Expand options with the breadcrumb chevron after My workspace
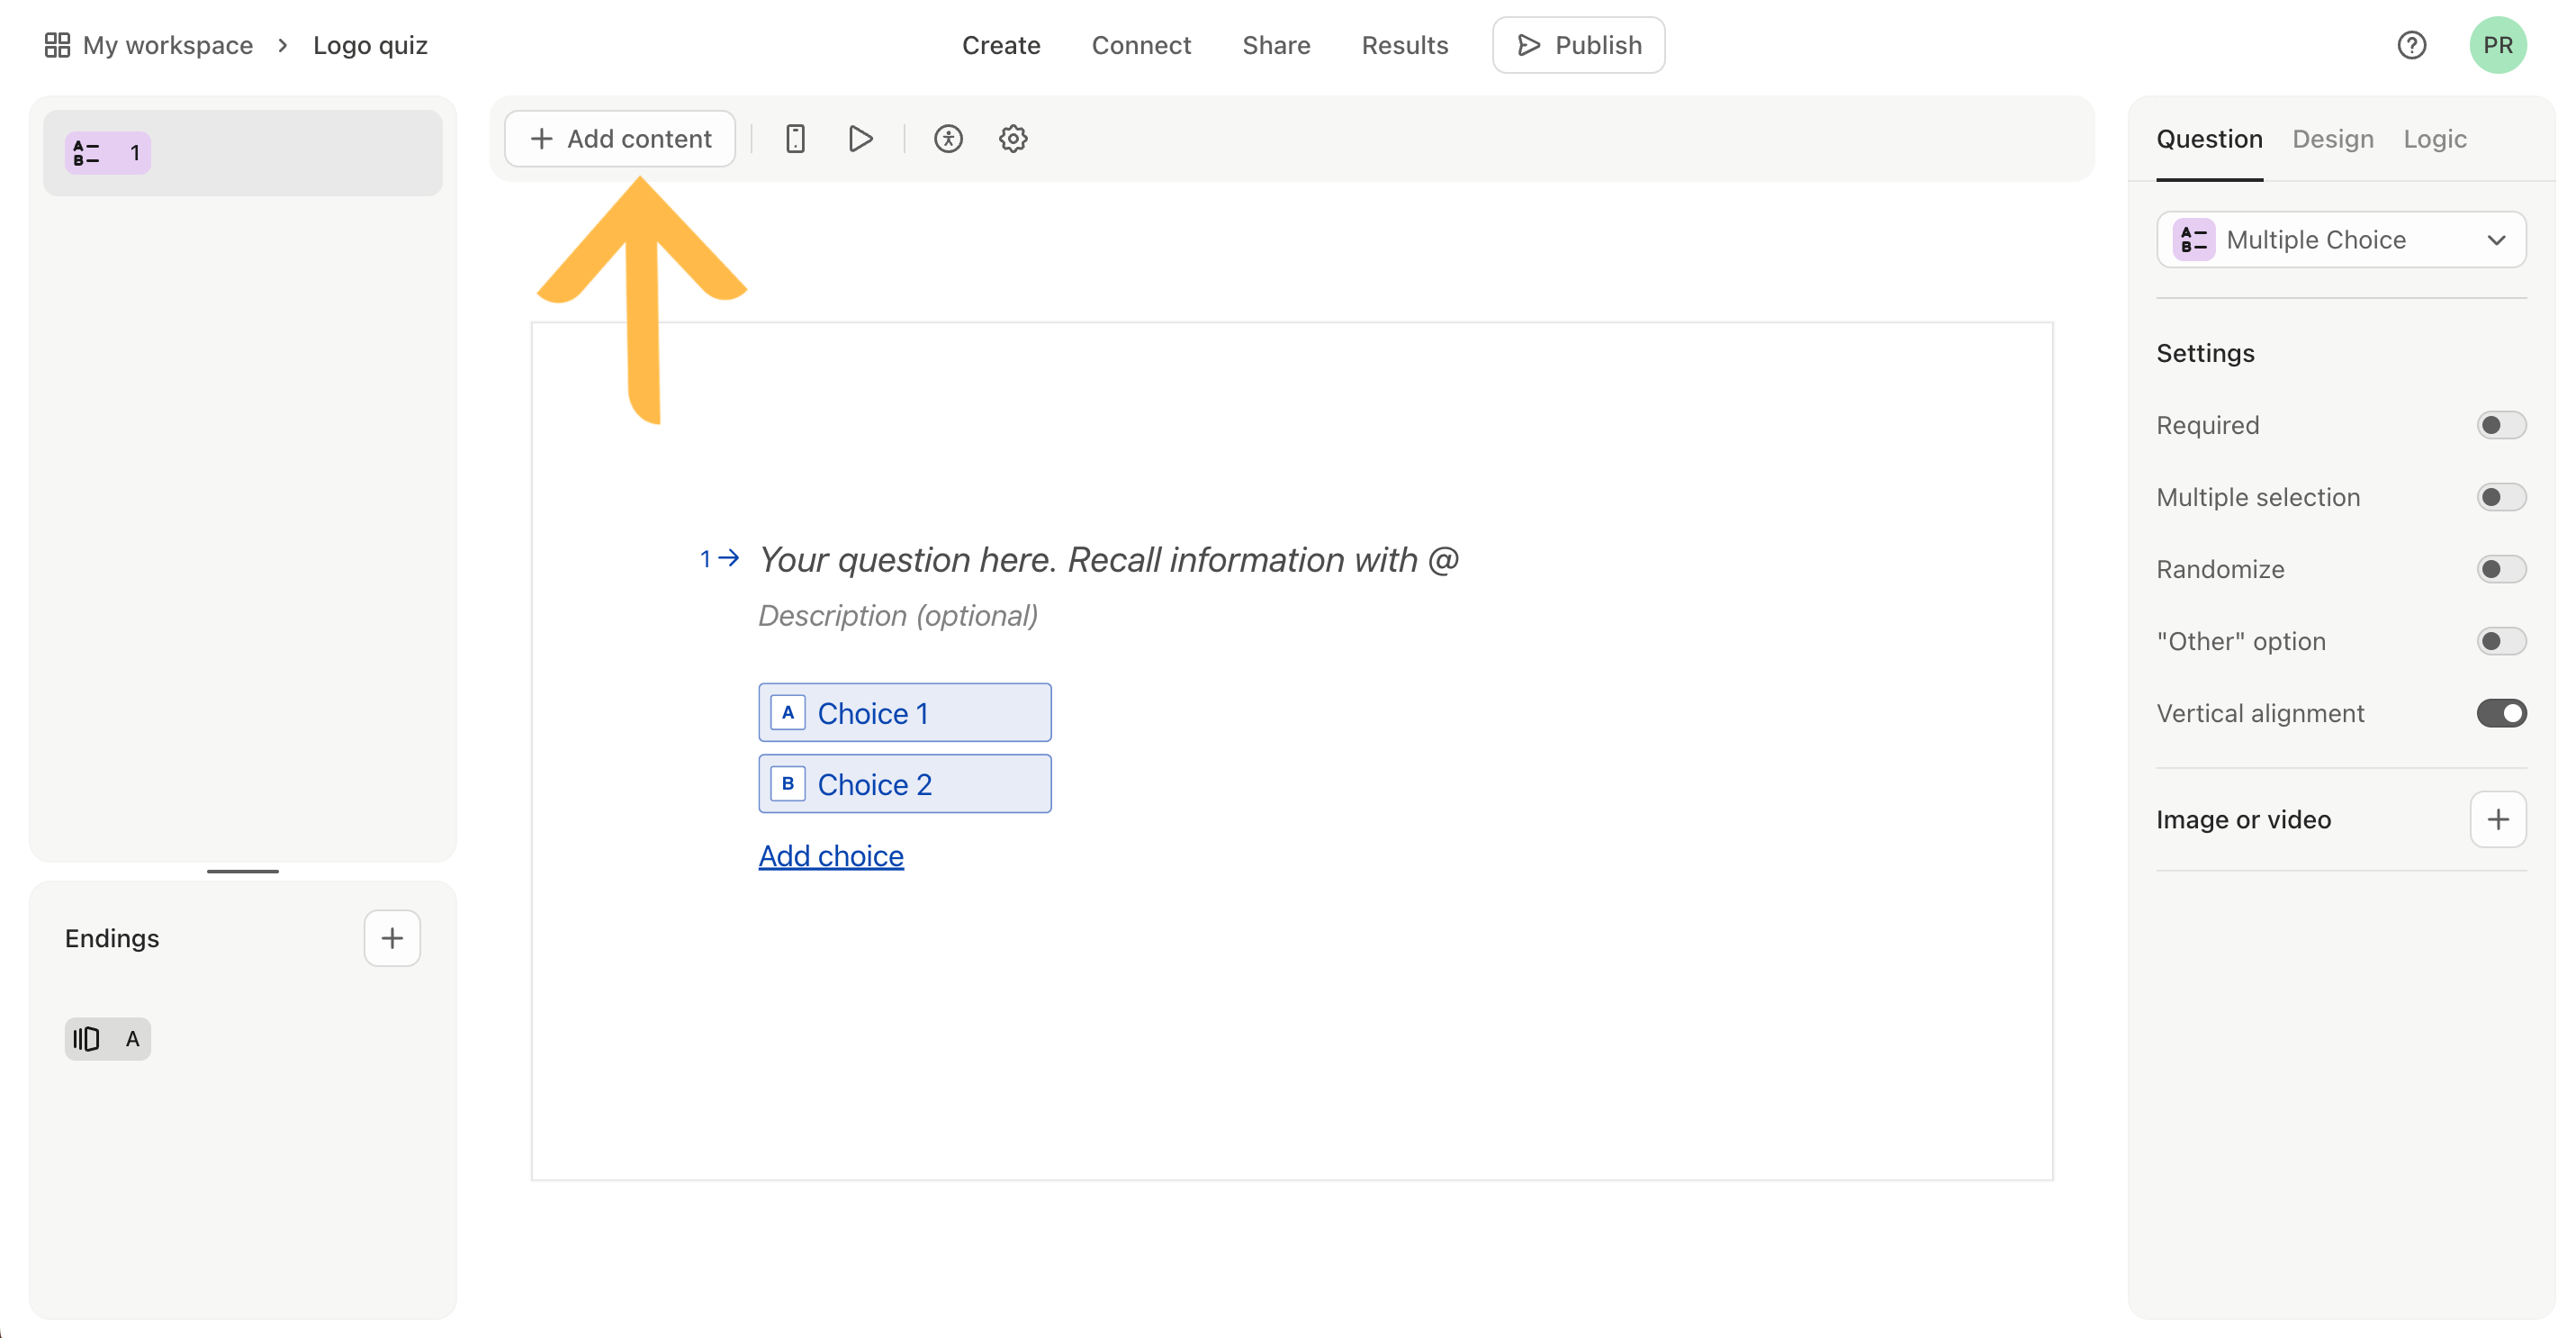Viewport: 2576px width, 1338px height. pyautogui.click(x=284, y=45)
